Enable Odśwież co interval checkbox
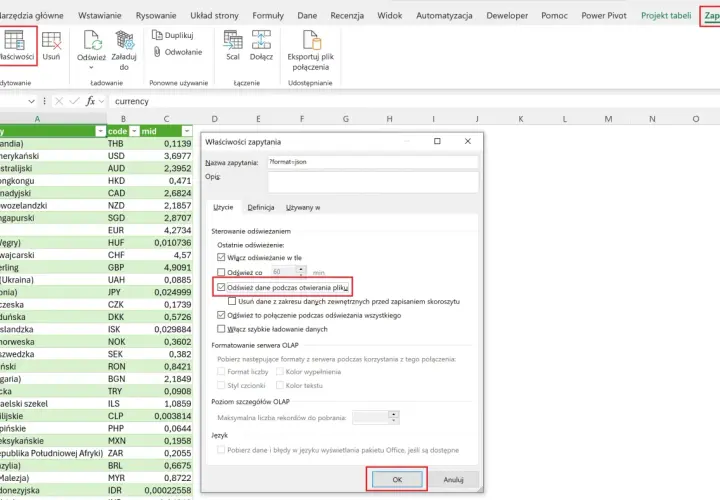This screenshot has height=500, width=720. click(221, 272)
